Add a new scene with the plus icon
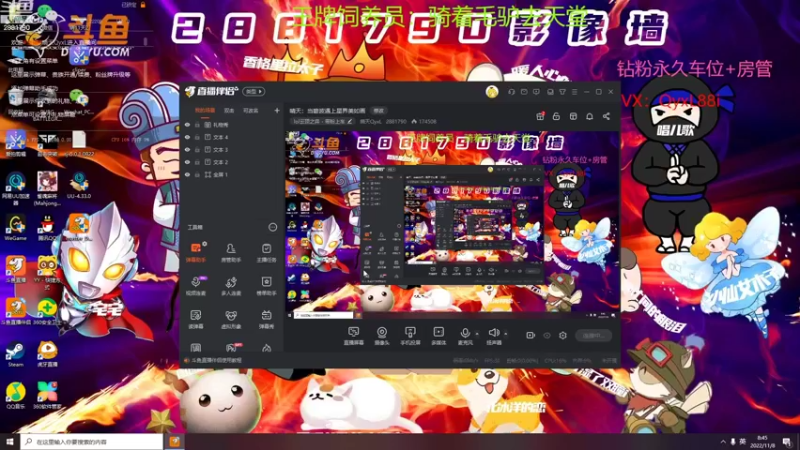800x450 pixels. point(277,110)
